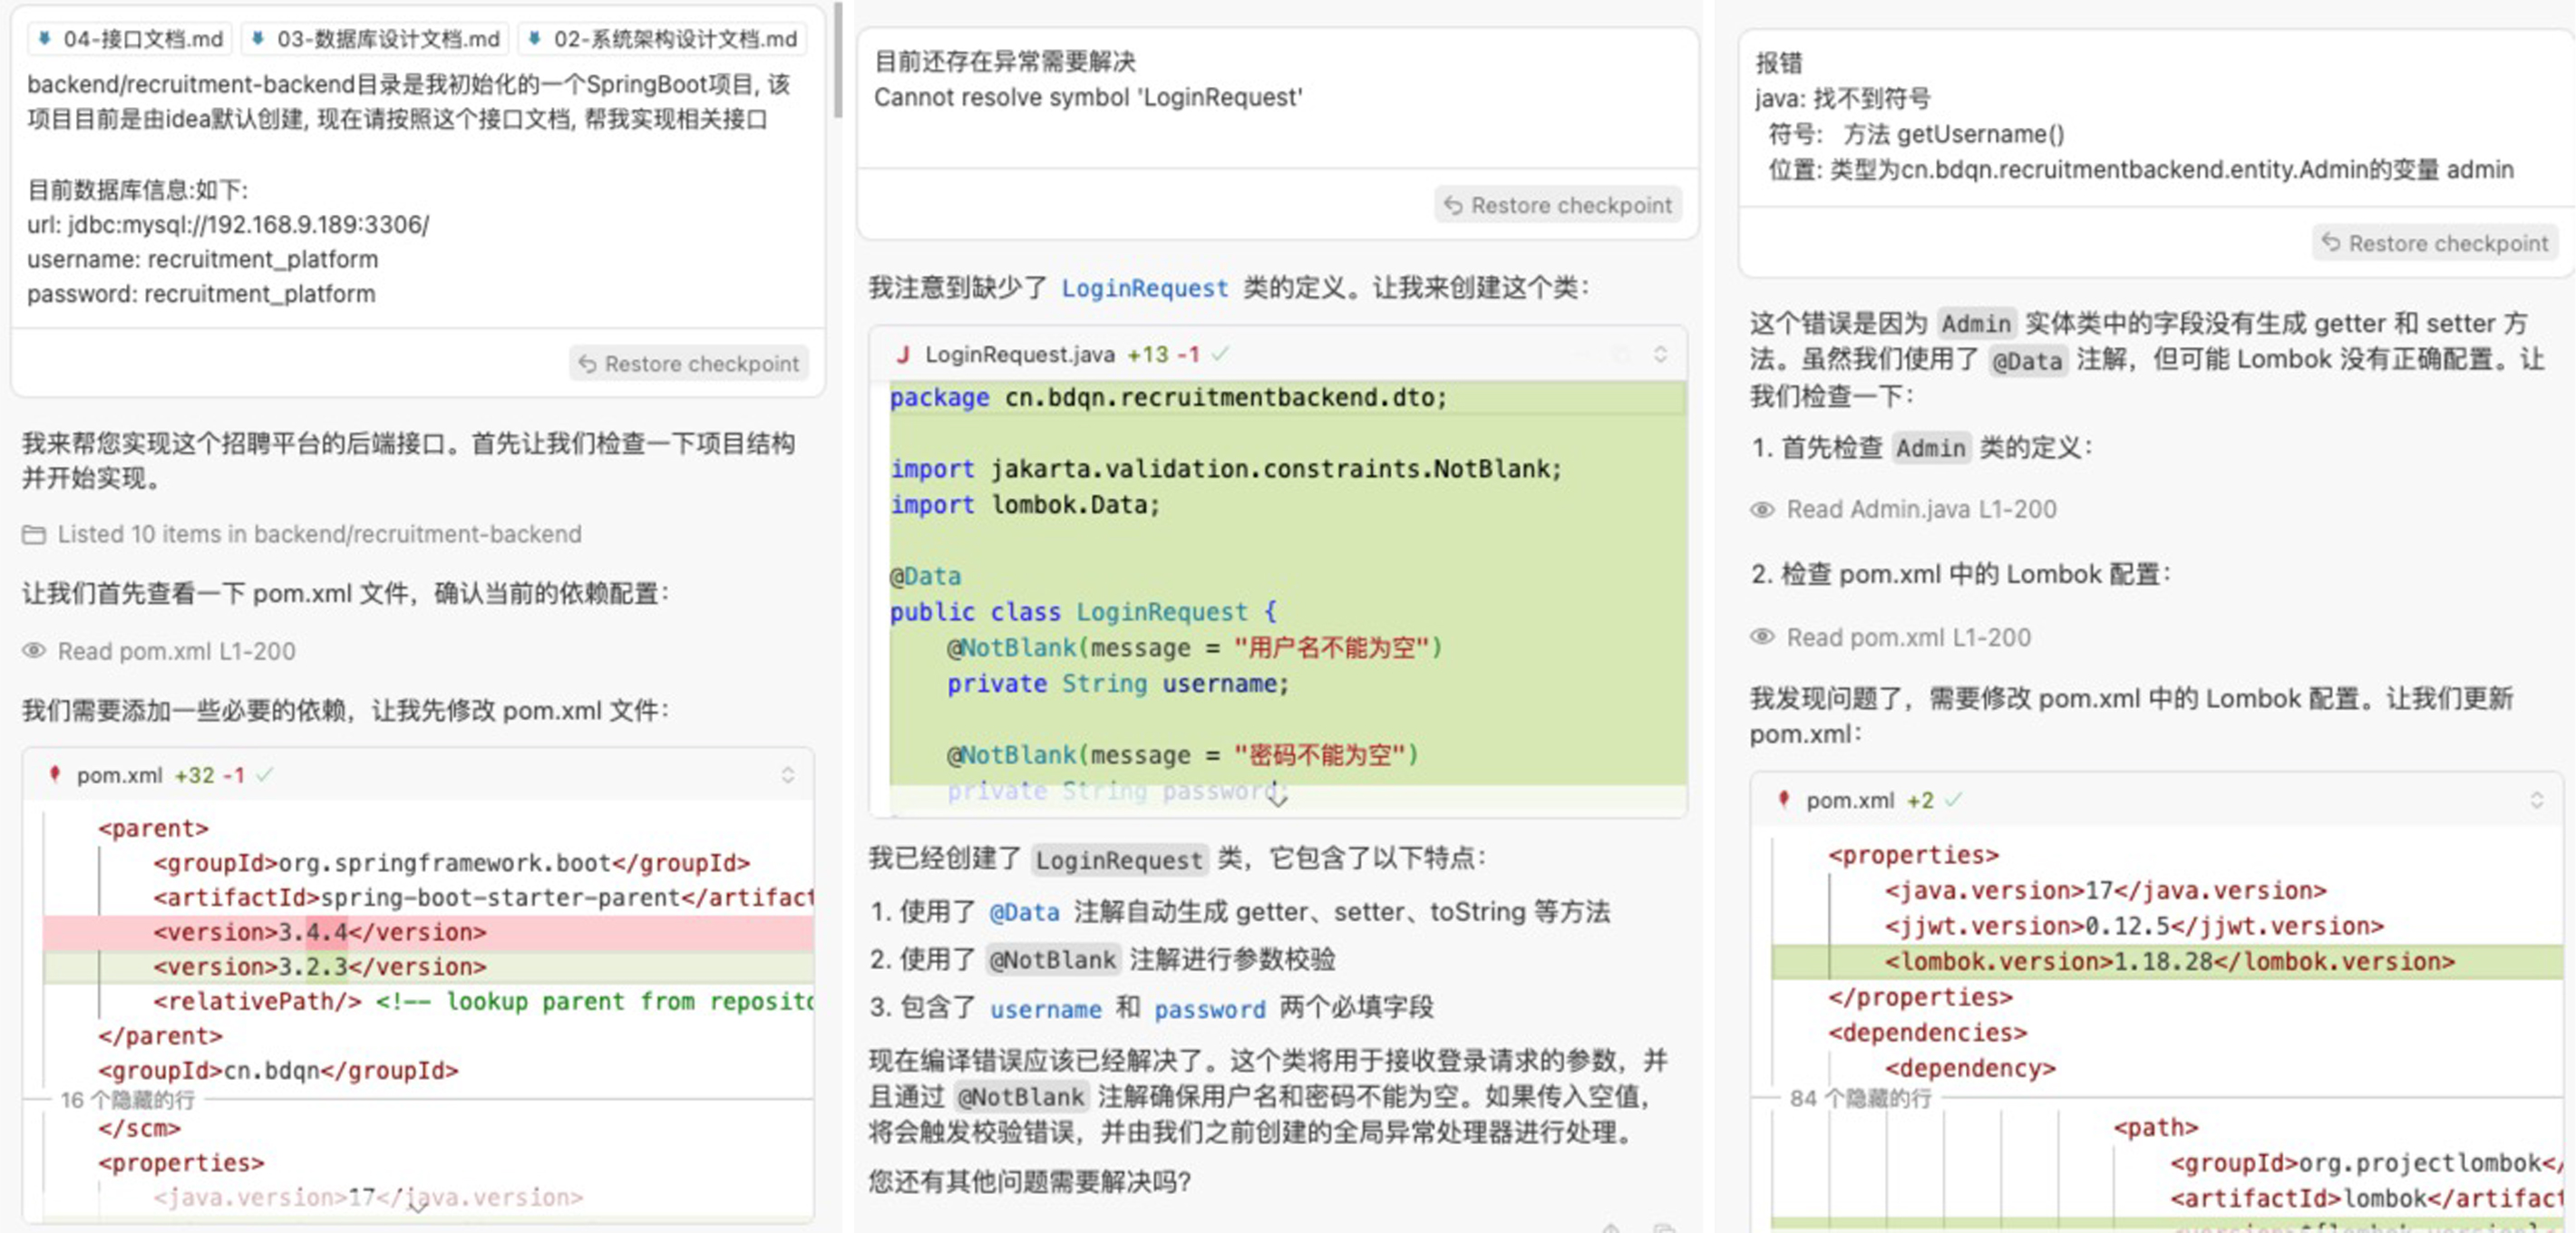Click the green checkmark on pom.xml +32 -1 header
This screenshot has width=2576, height=1233.
[x=264, y=774]
